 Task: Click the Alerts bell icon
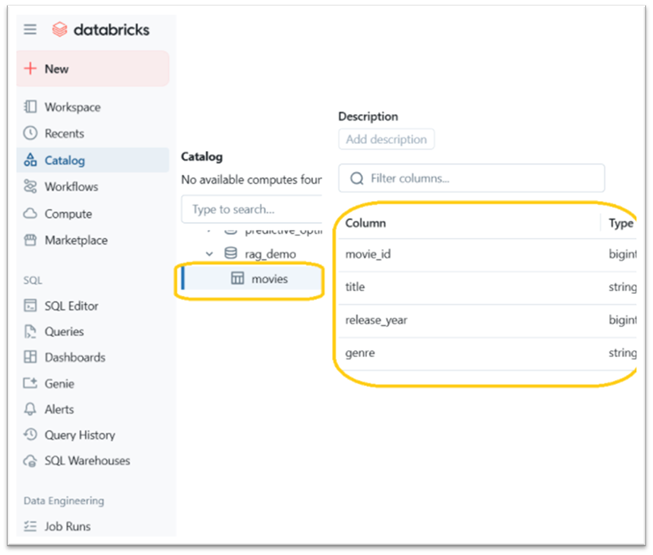tap(30, 409)
